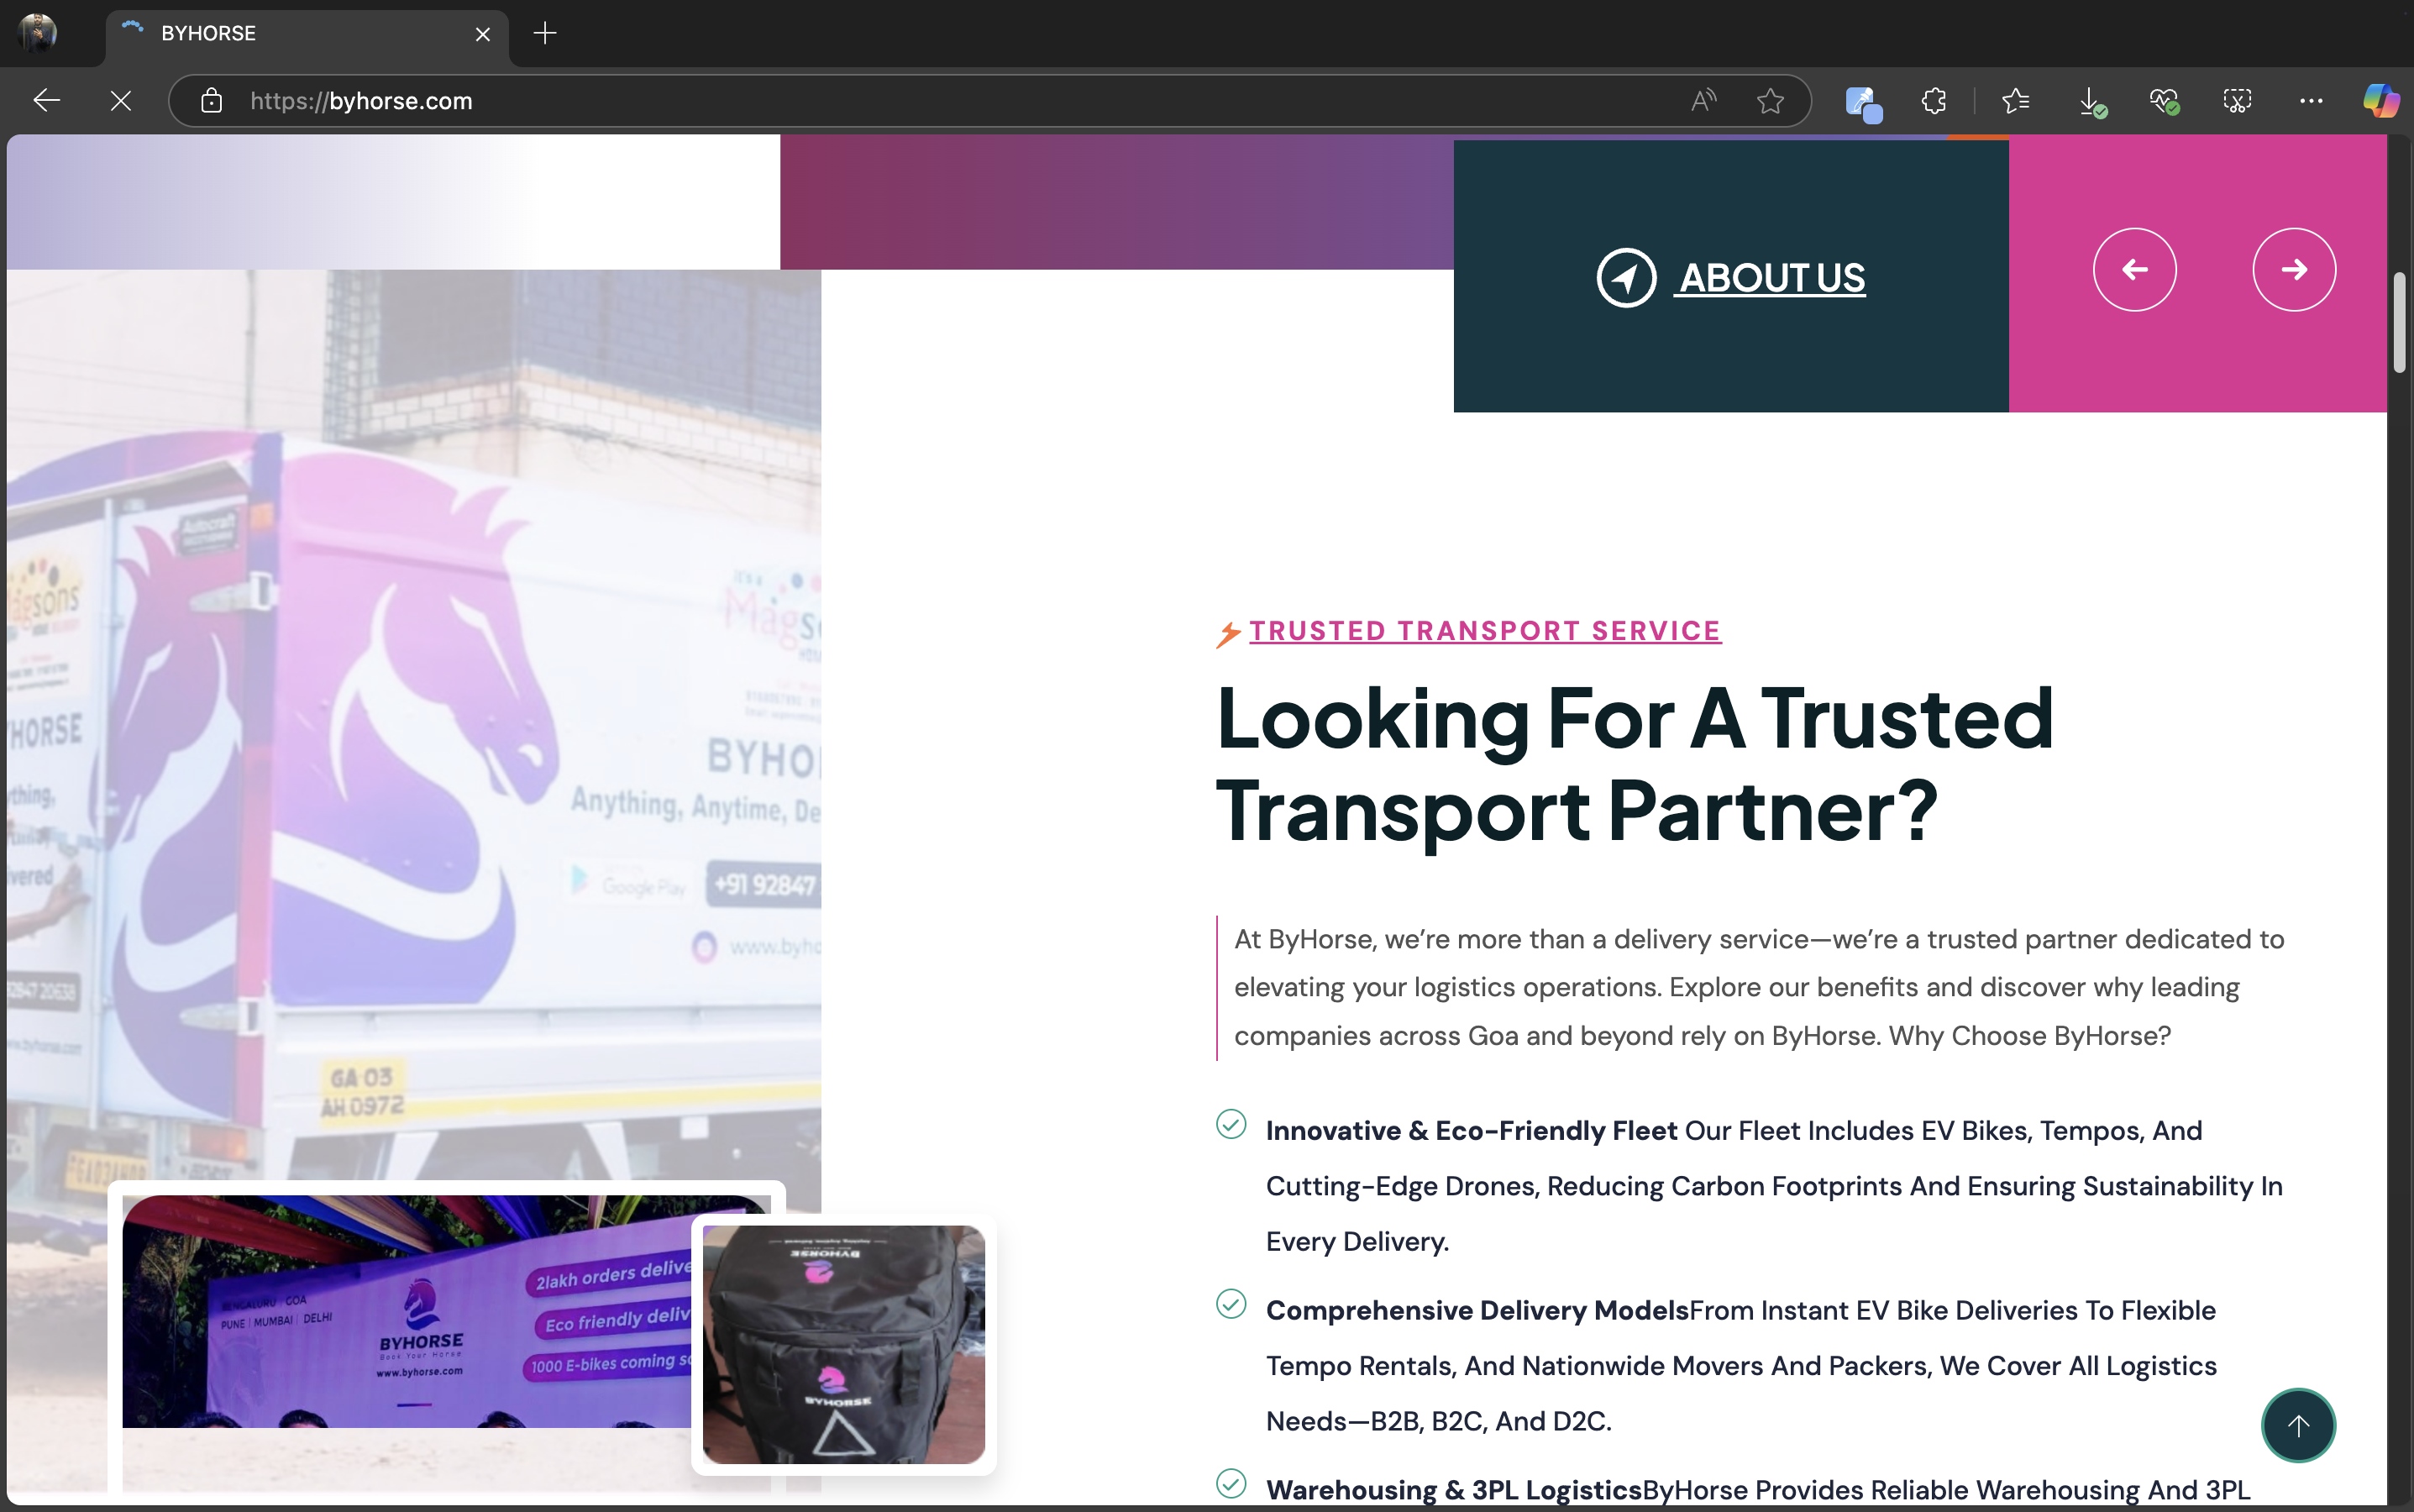Click the black backpack thumbnail

pos(843,1344)
